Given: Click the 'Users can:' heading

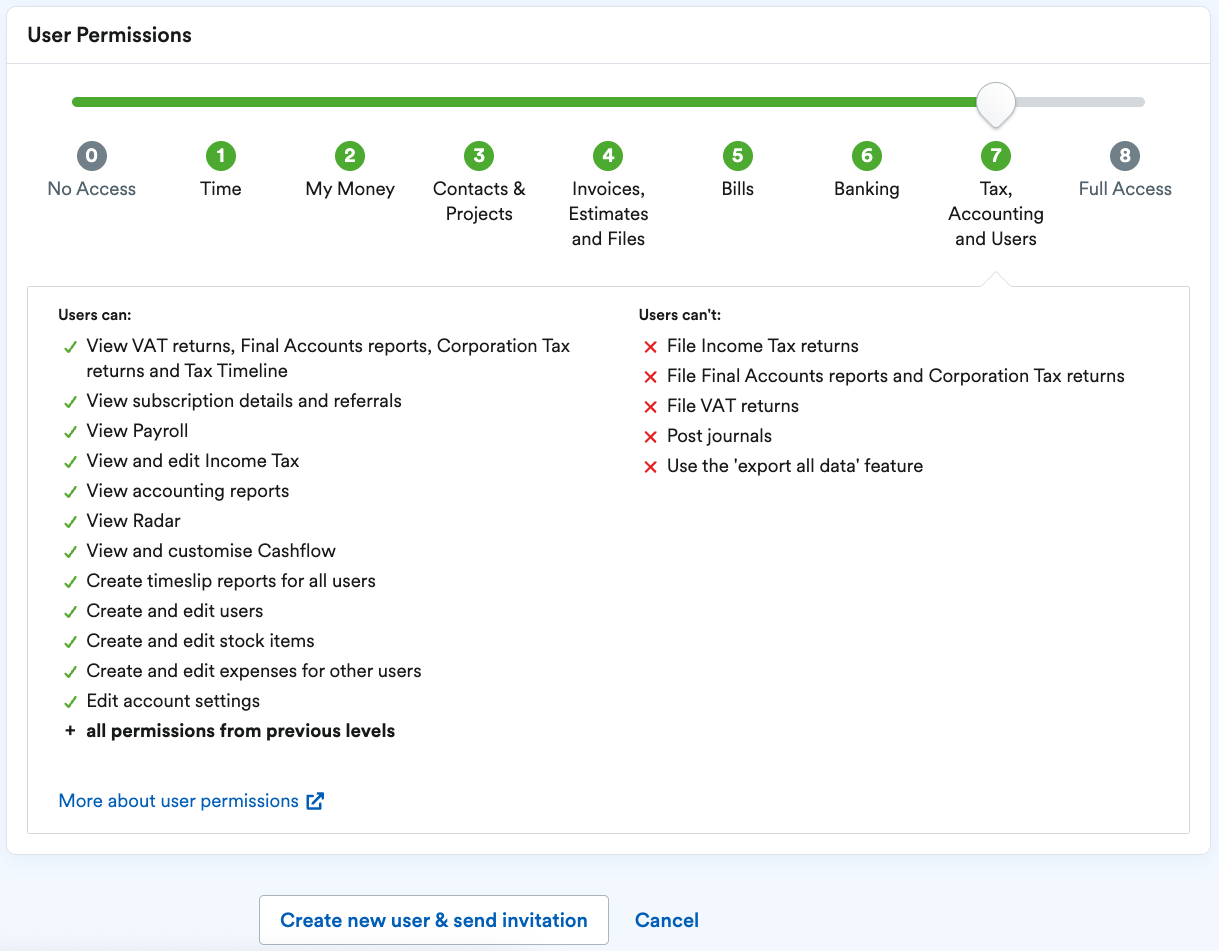Looking at the screenshot, I should (x=95, y=315).
